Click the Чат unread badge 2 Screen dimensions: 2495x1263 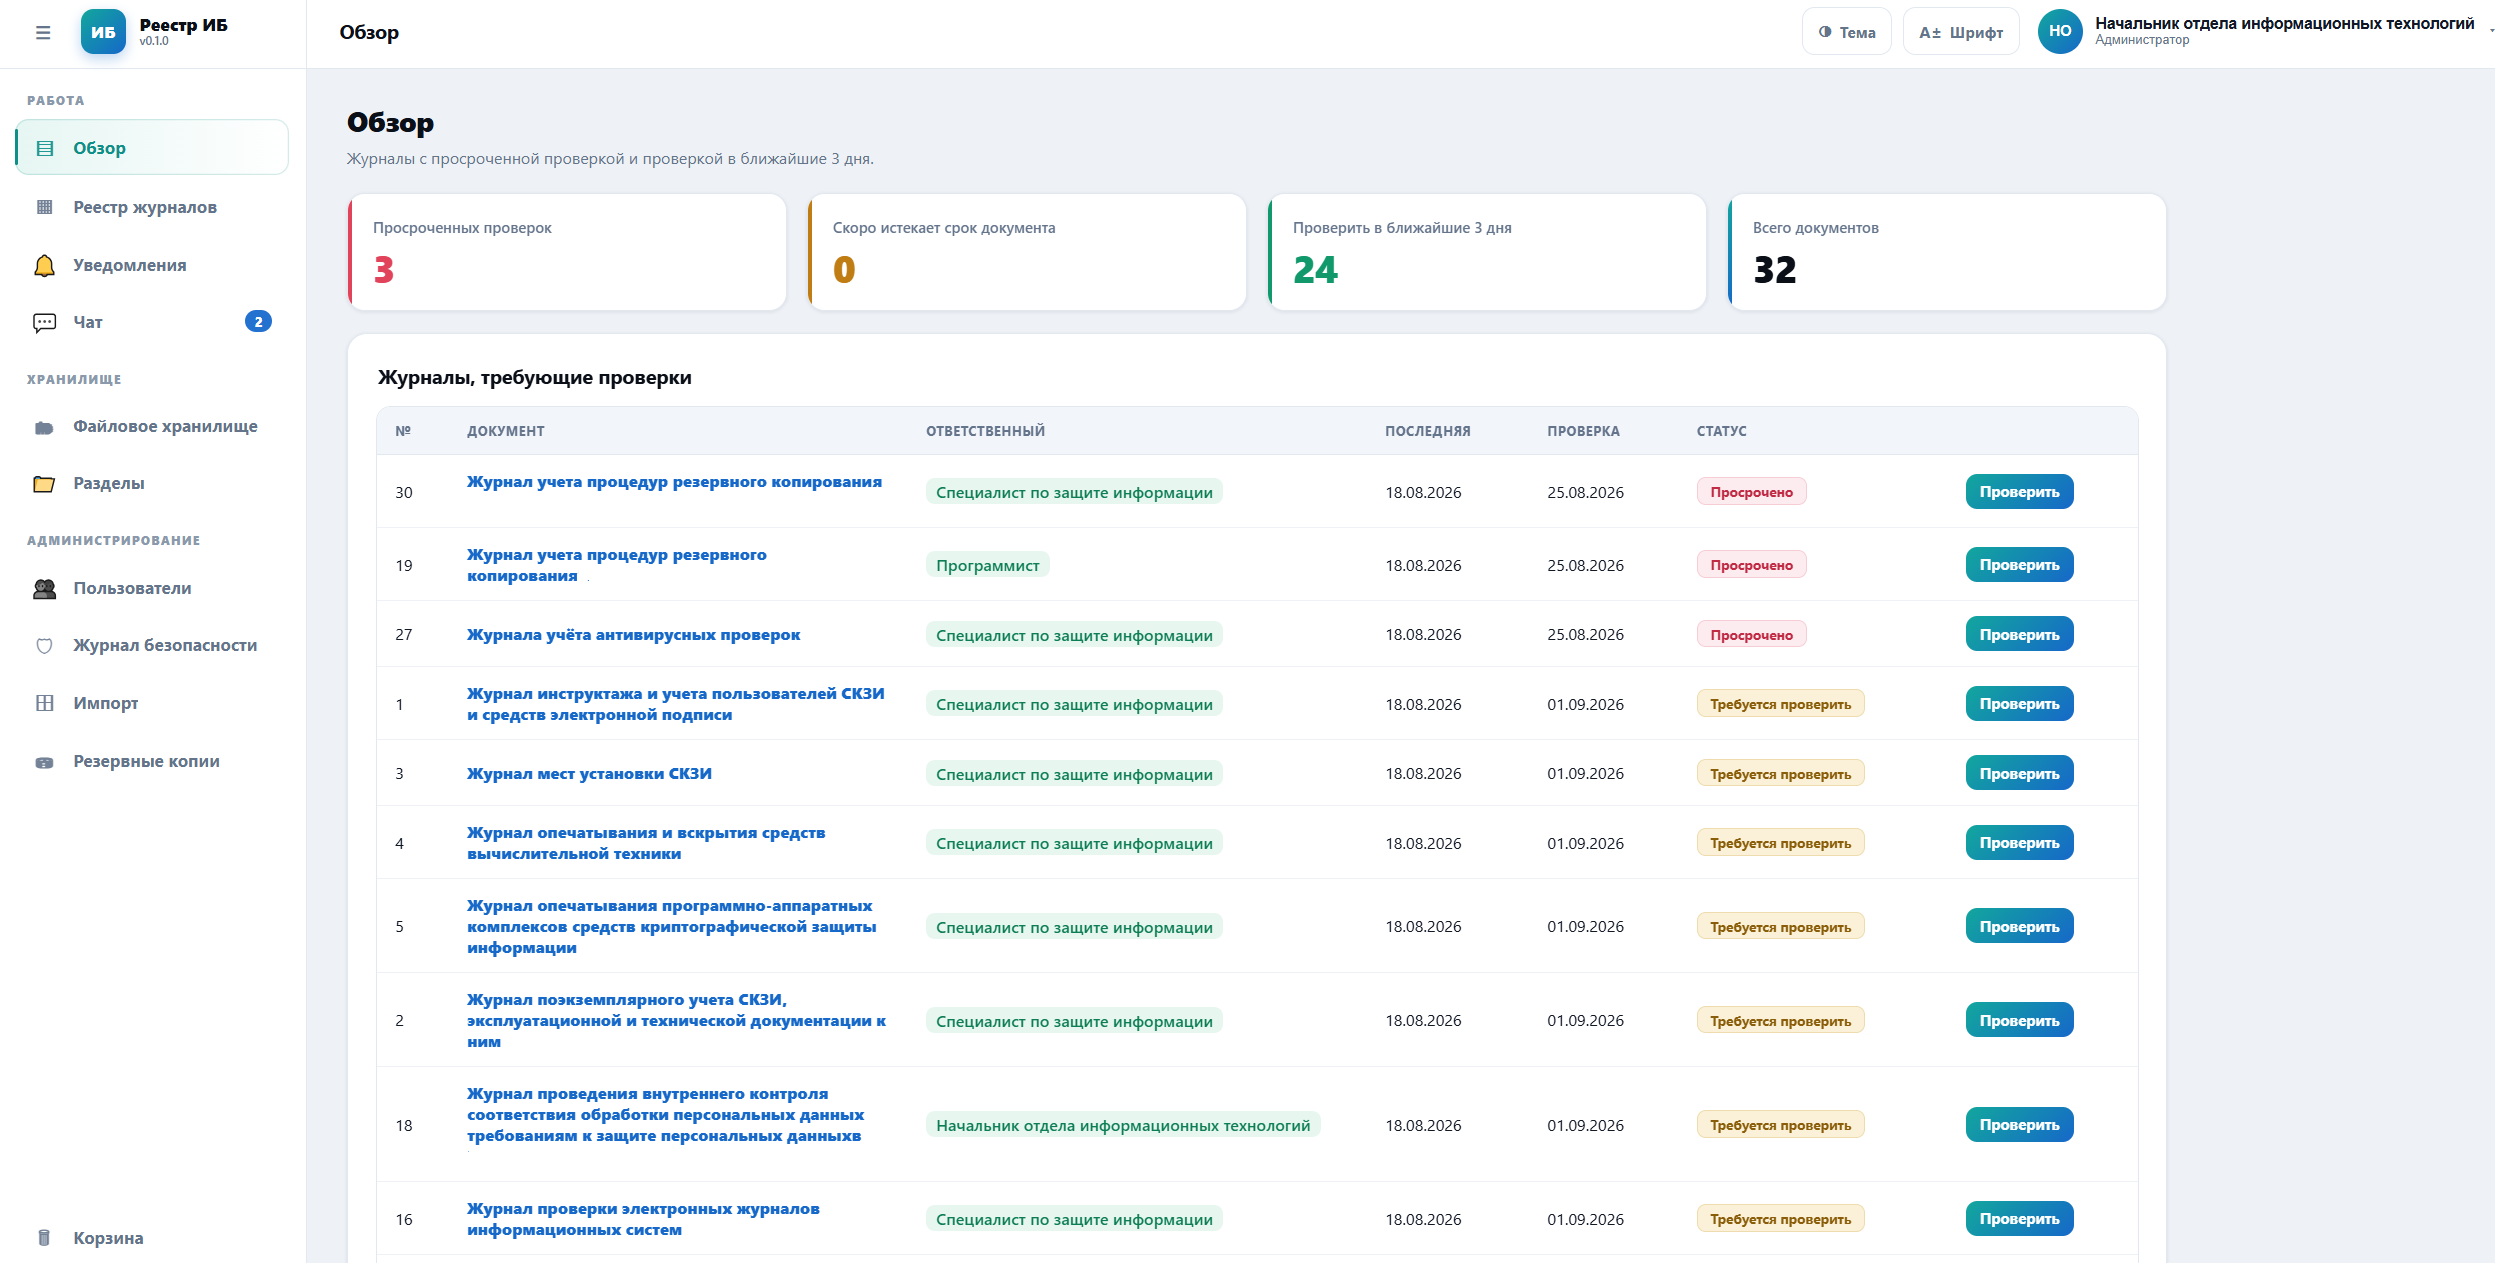point(258,321)
